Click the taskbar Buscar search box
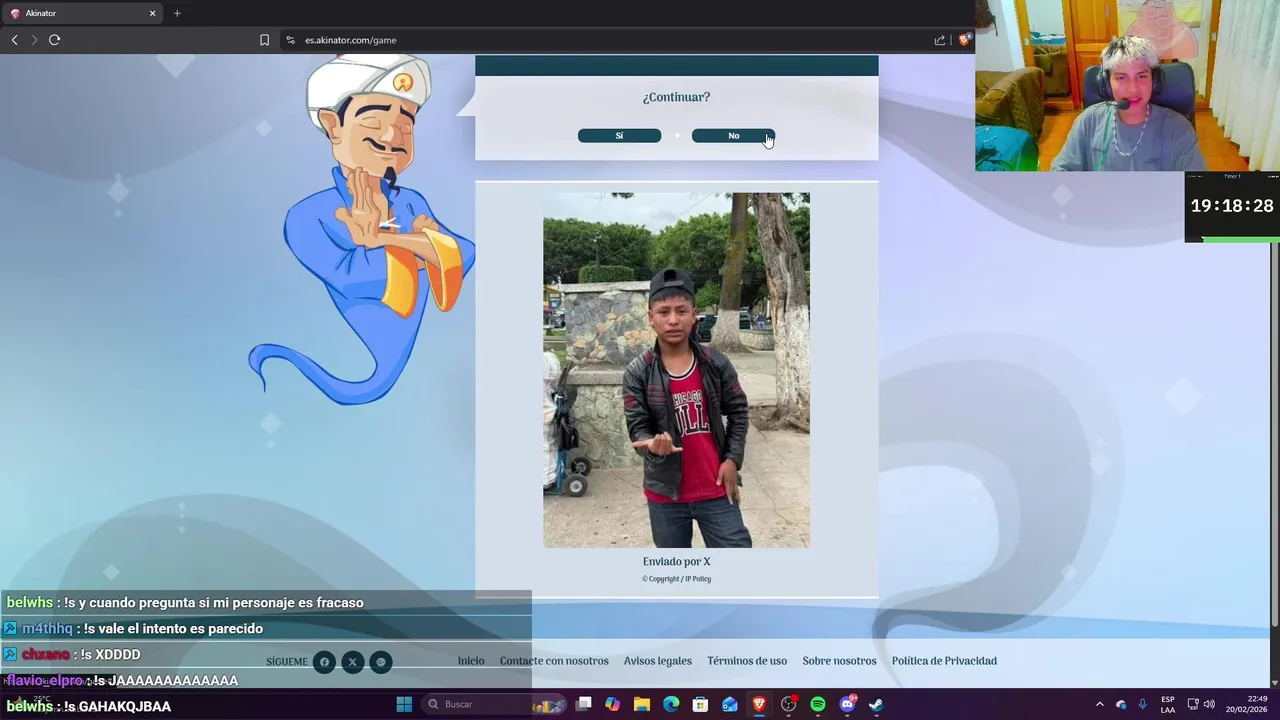This screenshot has height=720, width=1280. point(492,704)
